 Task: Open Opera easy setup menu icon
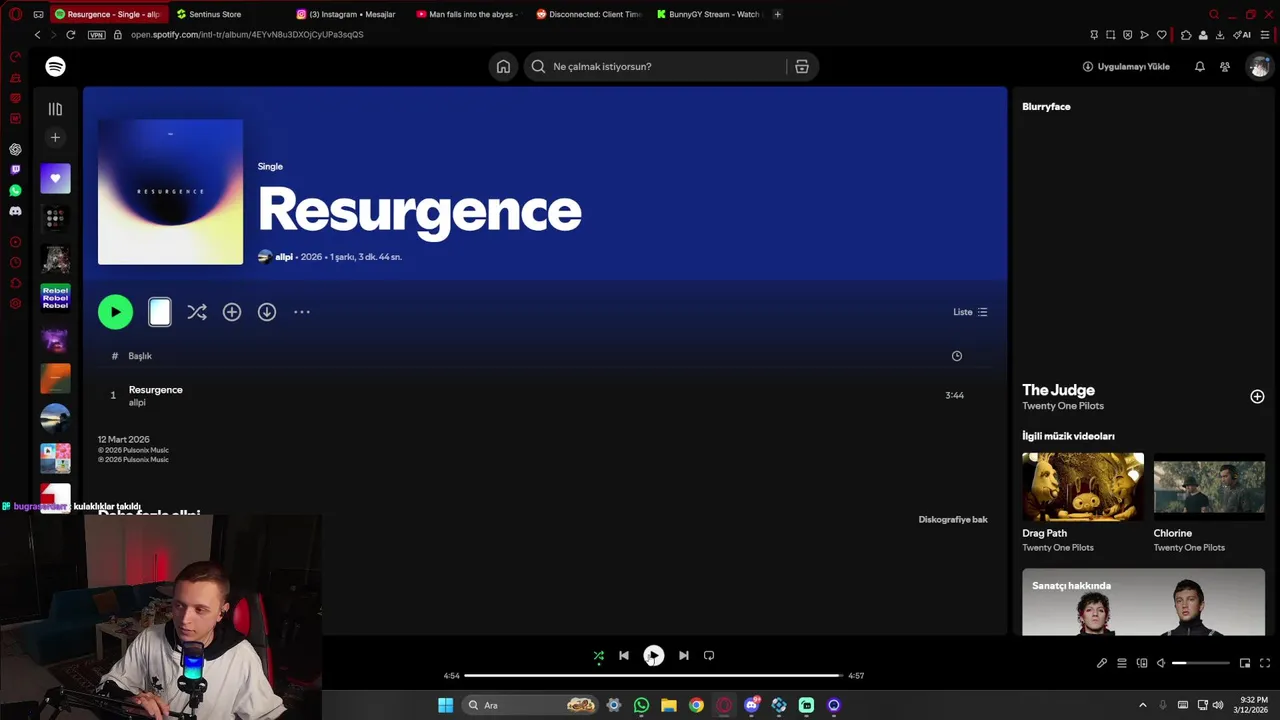click(x=1265, y=34)
